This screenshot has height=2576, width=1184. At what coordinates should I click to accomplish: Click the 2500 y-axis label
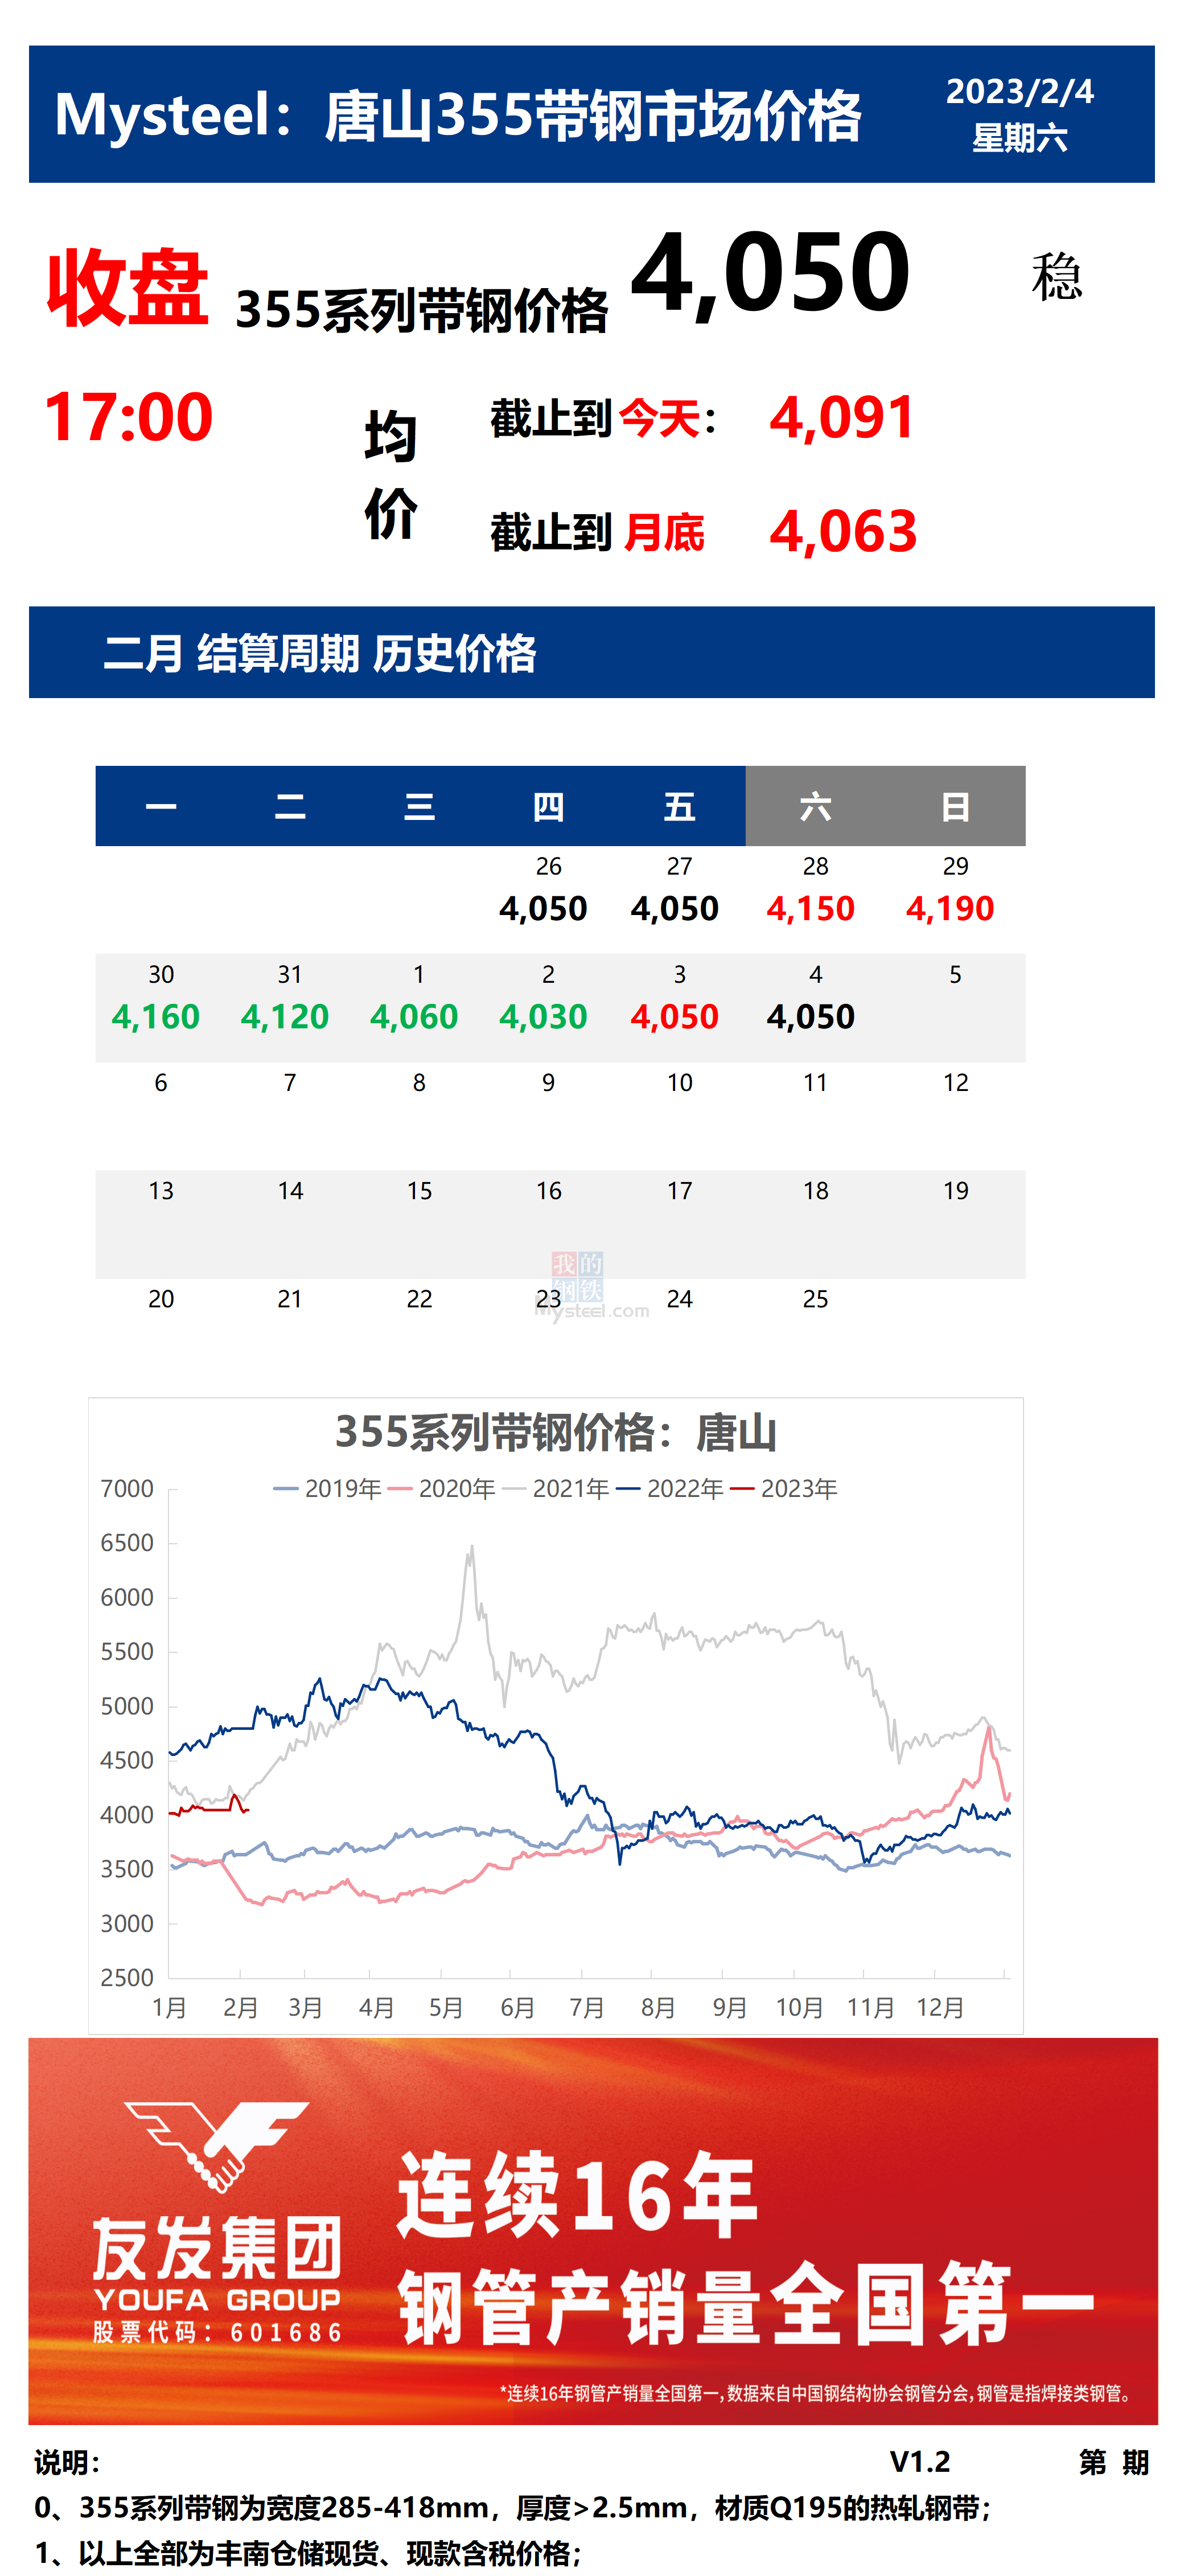tap(127, 1978)
